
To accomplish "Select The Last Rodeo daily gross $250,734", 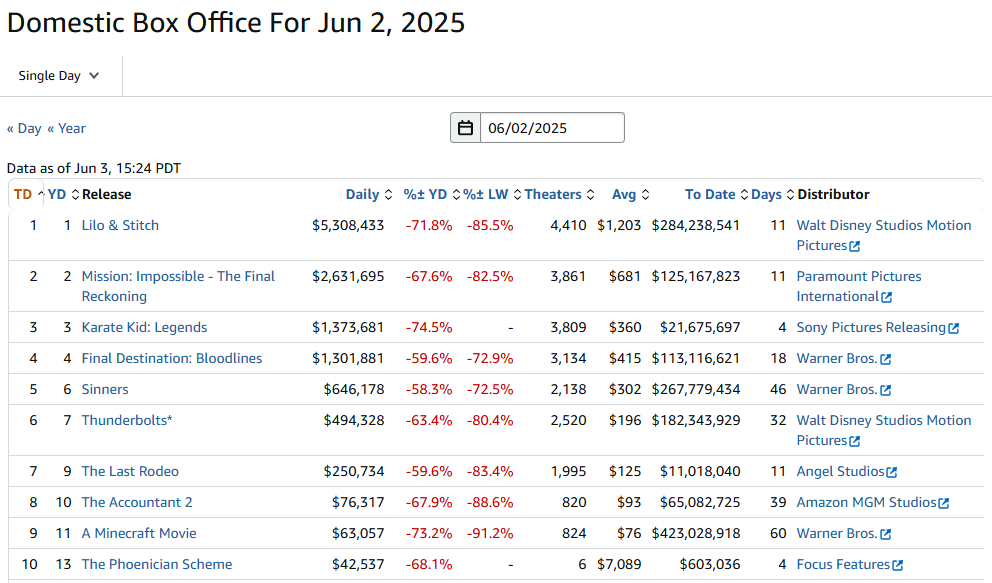I will click(354, 471).
